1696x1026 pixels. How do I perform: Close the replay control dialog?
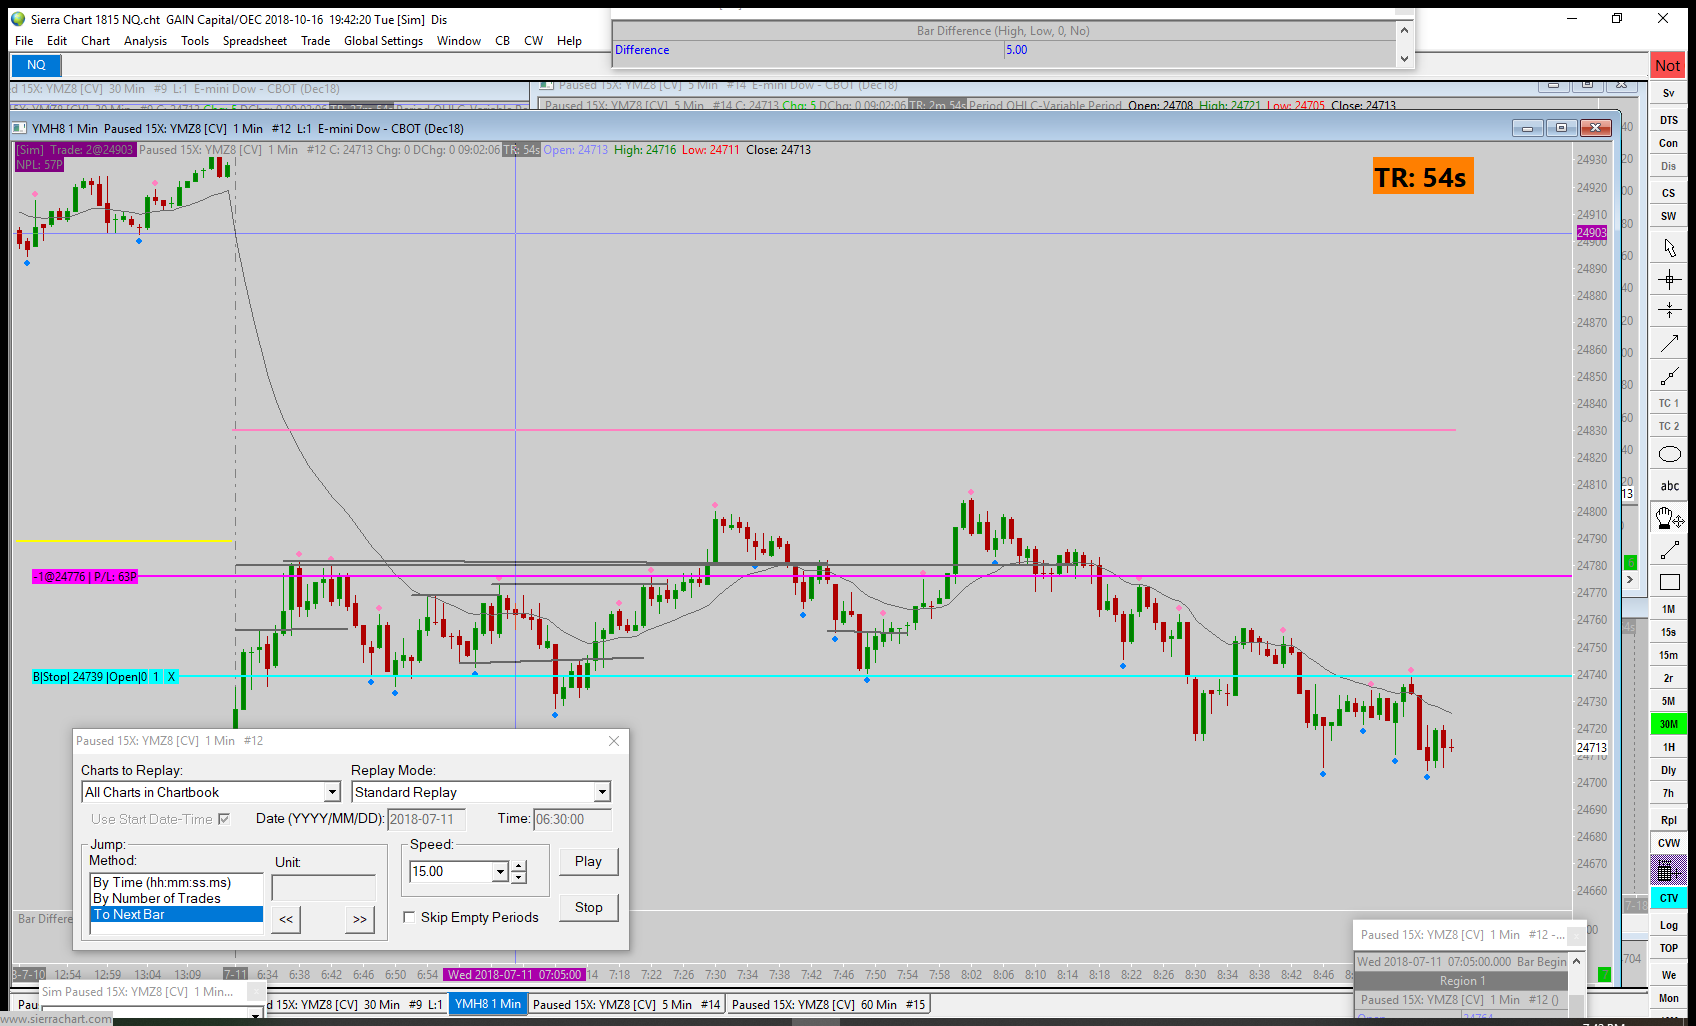click(x=614, y=741)
